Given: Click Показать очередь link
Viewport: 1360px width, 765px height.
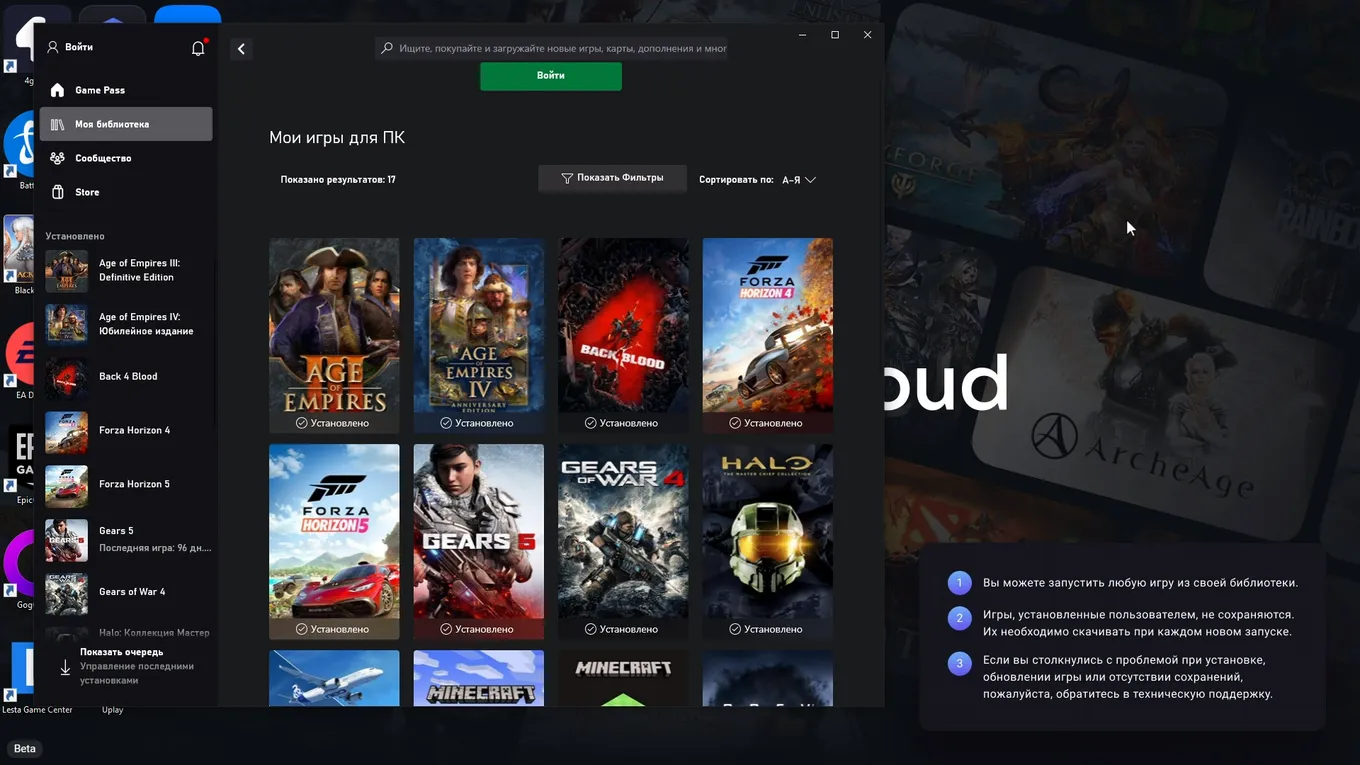Looking at the screenshot, I should (x=122, y=652).
